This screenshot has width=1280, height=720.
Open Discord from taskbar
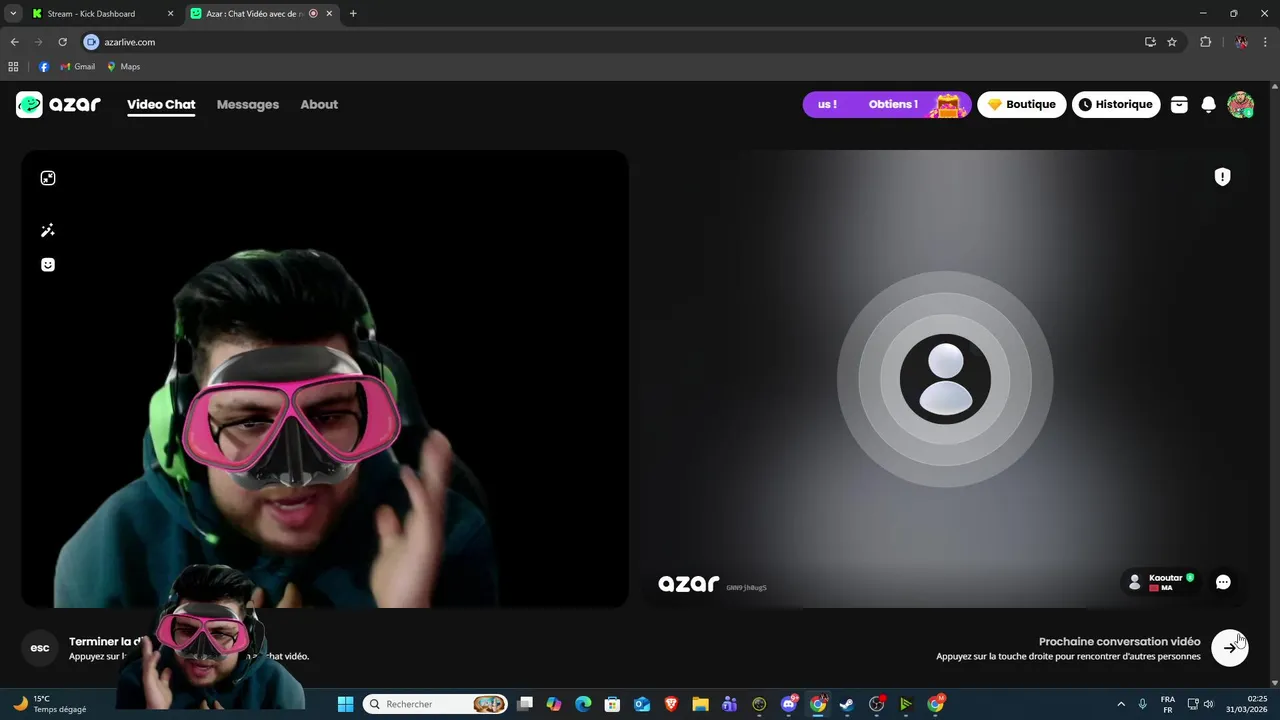coord(789,704)
